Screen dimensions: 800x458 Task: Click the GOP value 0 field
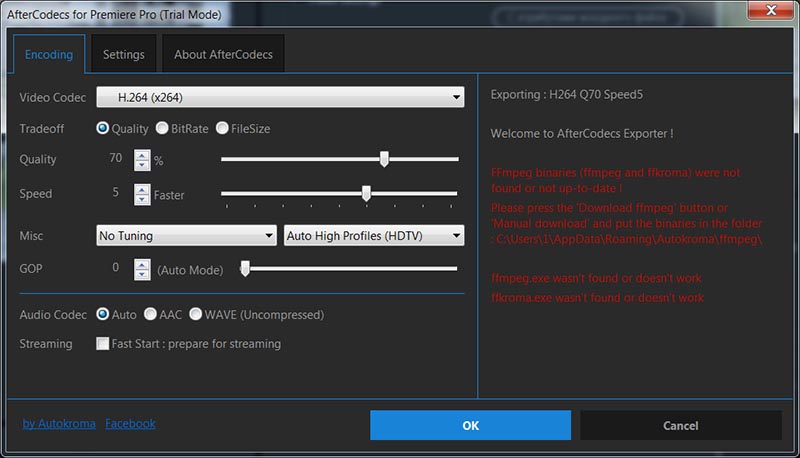[115, 267]
